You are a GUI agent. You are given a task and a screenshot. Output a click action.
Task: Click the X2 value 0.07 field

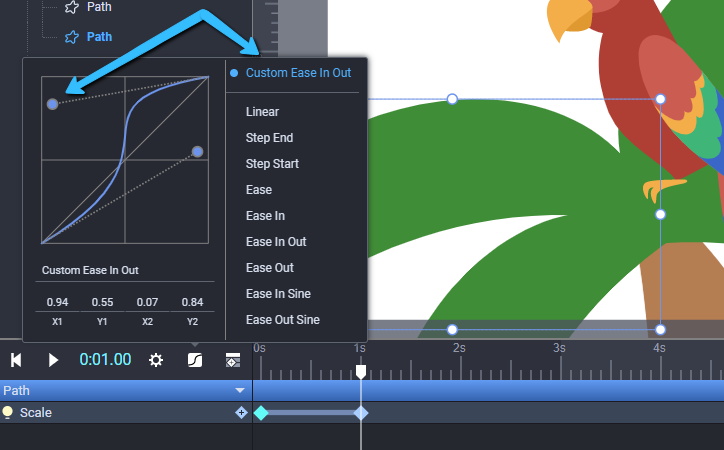click(x=147, y=302)
